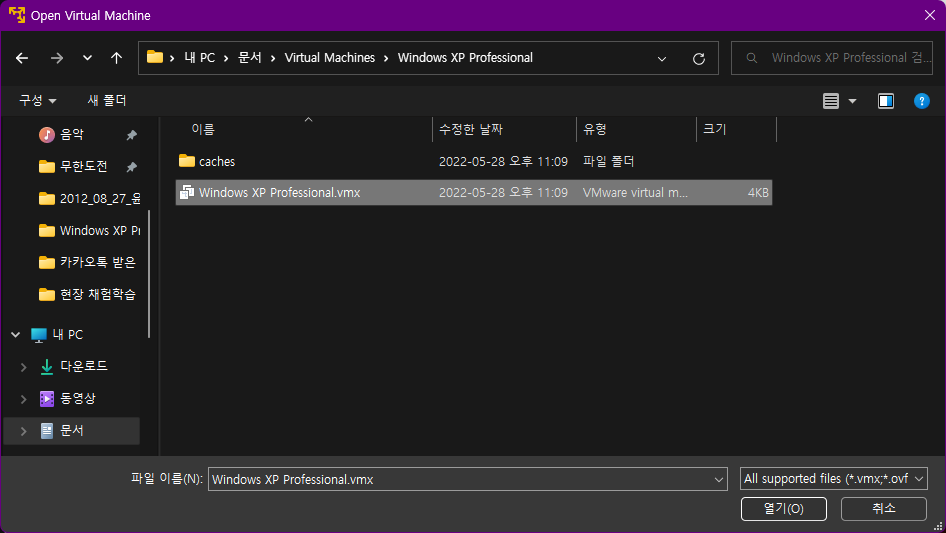Image resolution: width=946 pixels, height=533 pixels.
Task: Open 현장 체험학습 folder in sidebar
Action: coord(87,294)
